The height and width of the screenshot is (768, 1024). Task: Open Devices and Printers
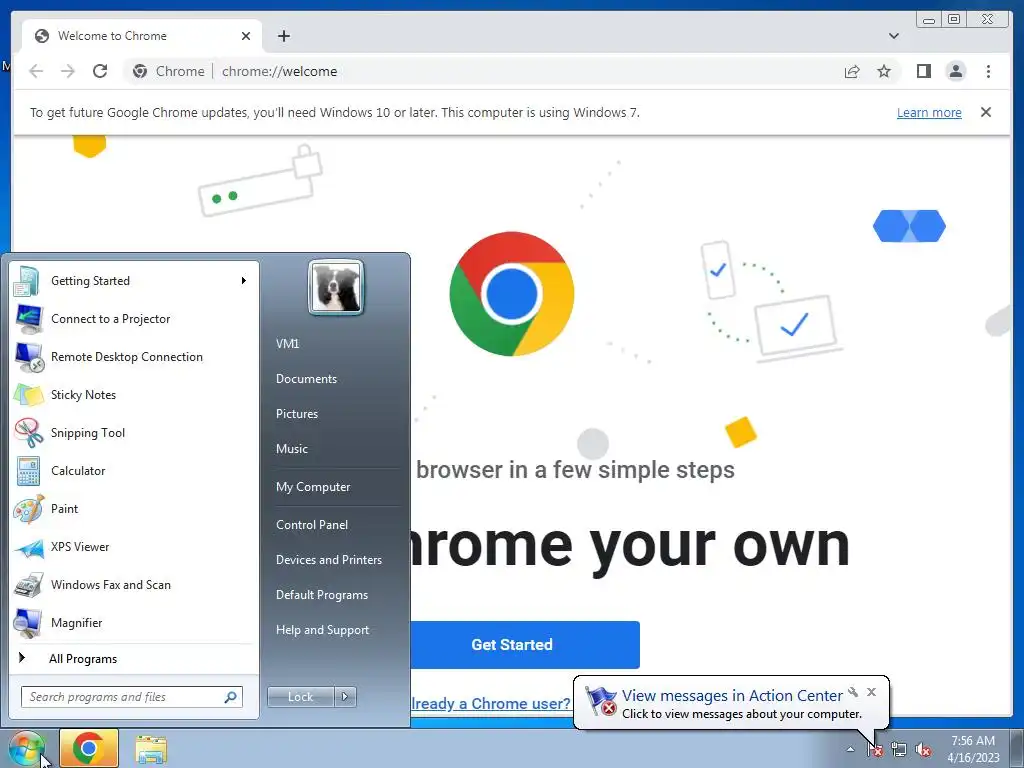click(328, 560)
